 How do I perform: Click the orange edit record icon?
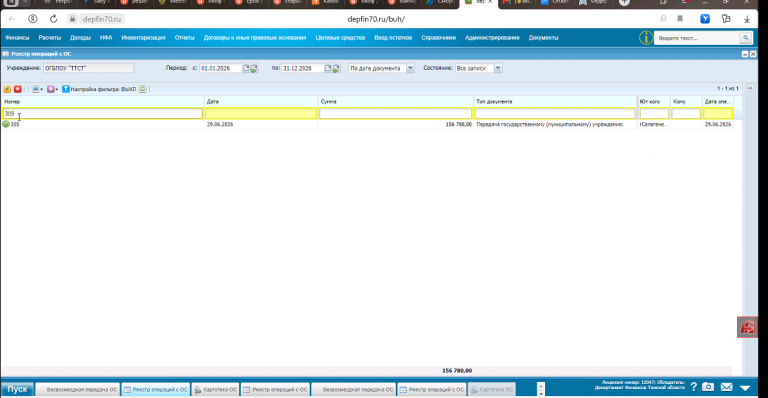pyautogui.click(x=7, y=89)
